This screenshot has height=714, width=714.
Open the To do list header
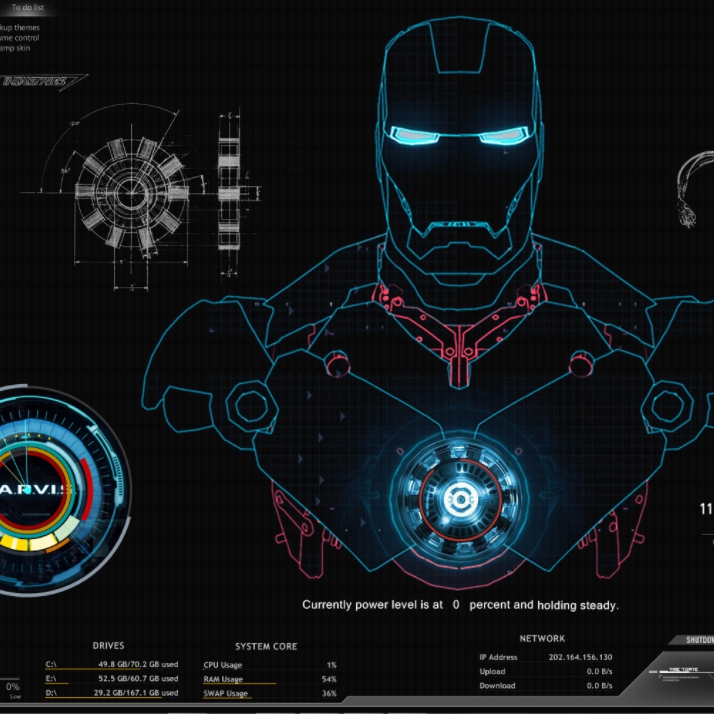tap(28, 7)
